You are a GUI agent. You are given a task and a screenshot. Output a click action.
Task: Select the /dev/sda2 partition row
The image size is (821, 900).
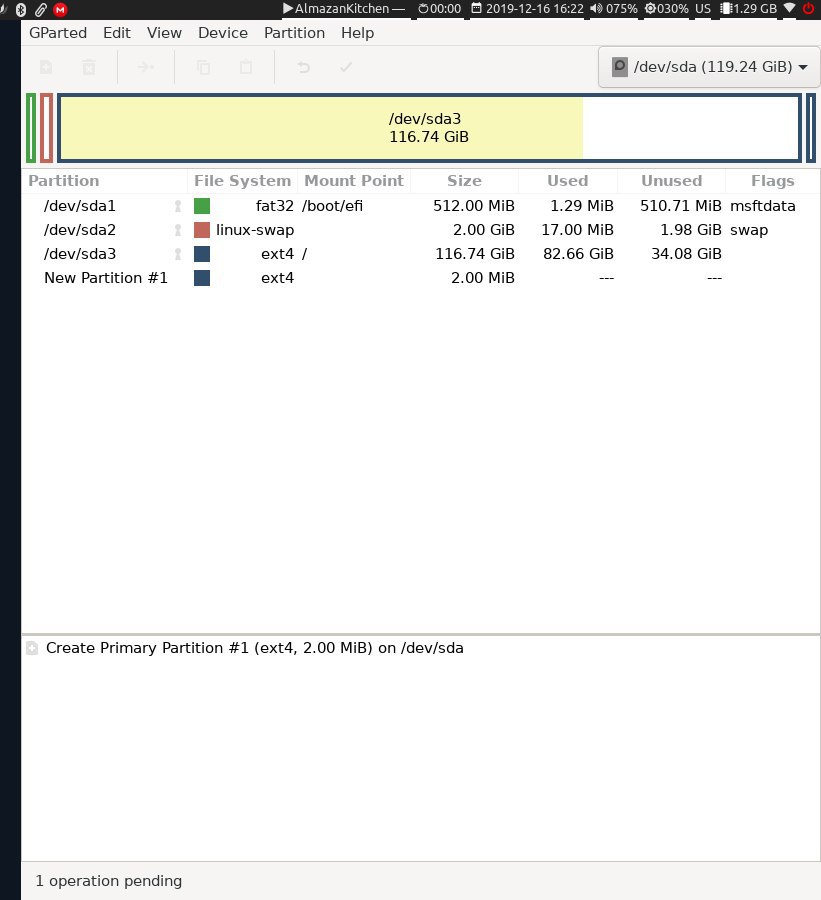pyautogui.click(x=420, y=230)
